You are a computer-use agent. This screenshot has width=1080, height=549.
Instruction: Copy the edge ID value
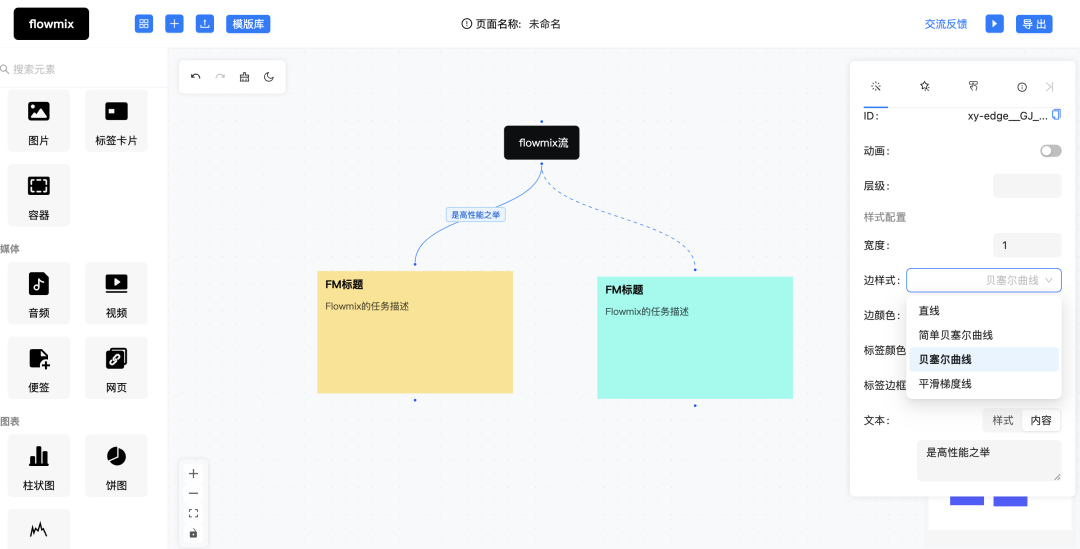coord(1057,114)
